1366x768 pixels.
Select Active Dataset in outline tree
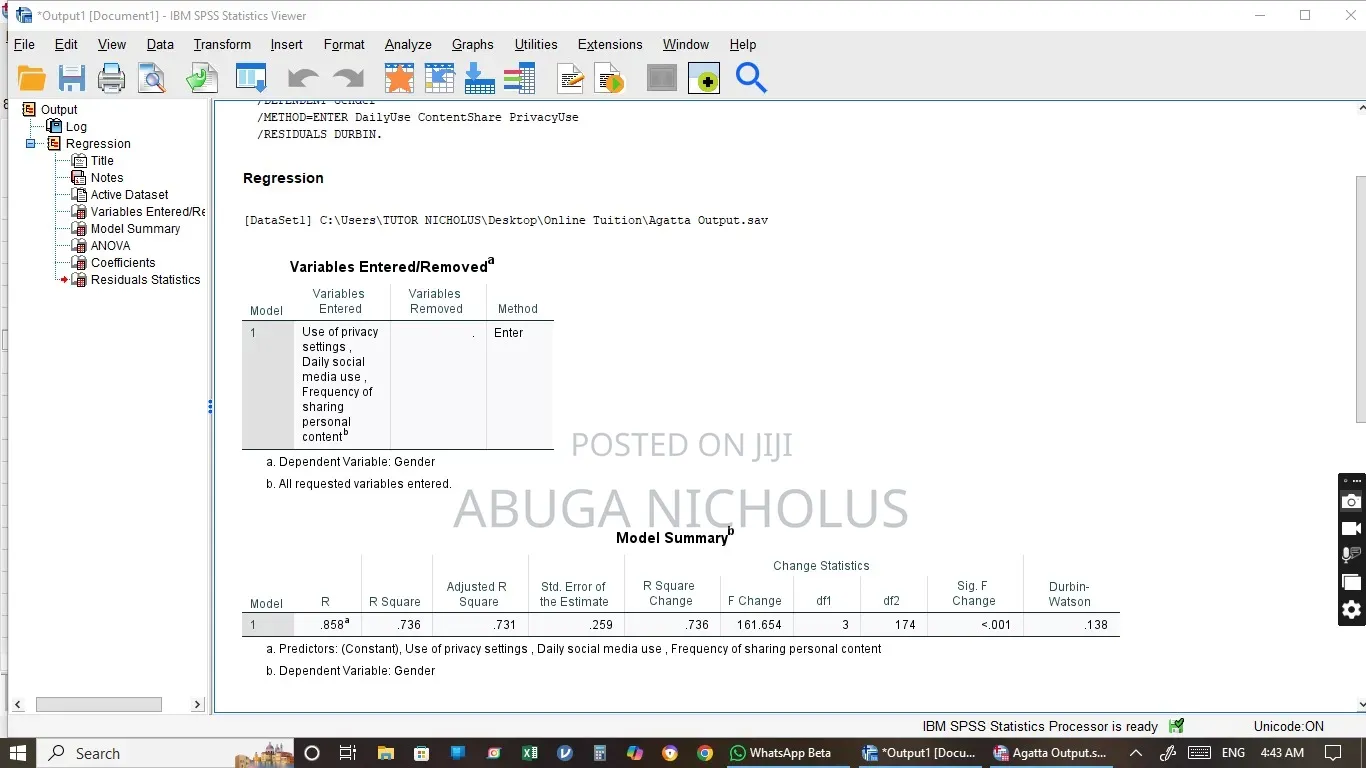129,195
